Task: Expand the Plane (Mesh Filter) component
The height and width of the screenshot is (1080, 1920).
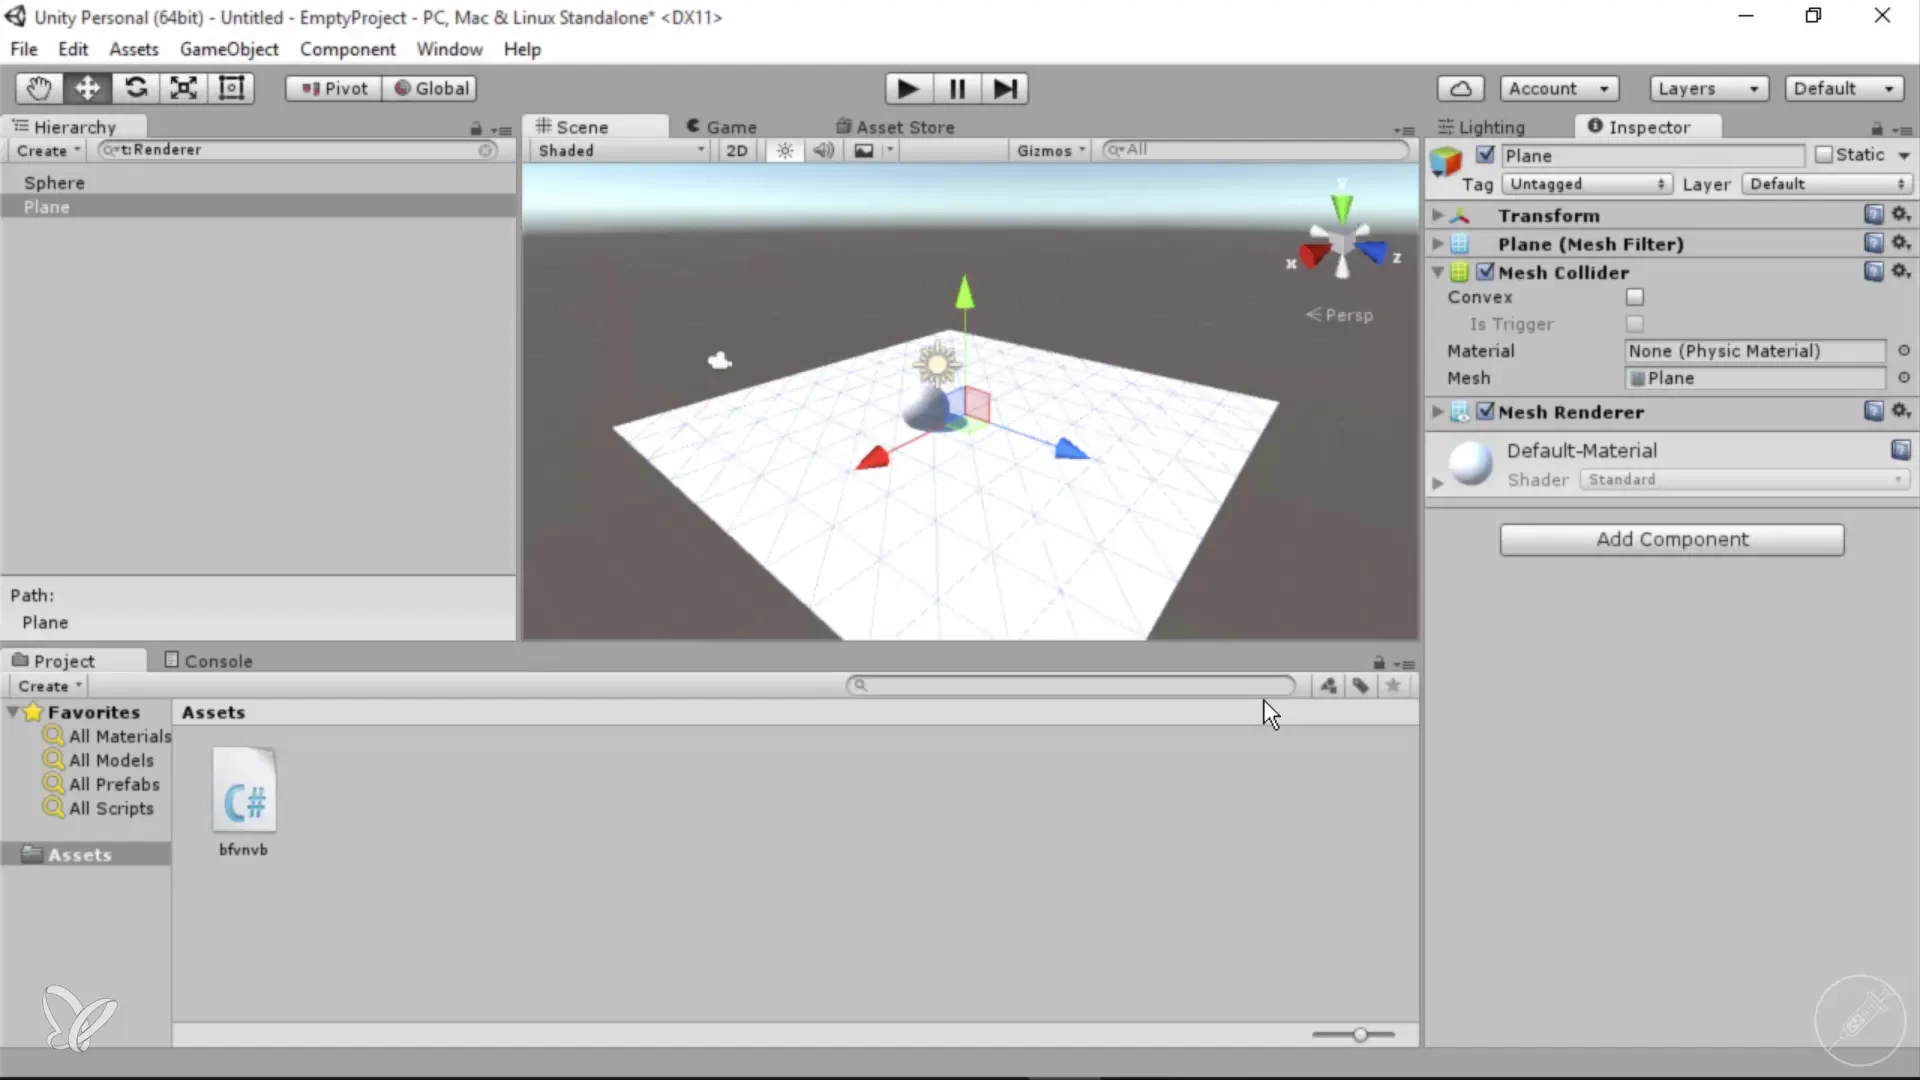Action: pyautogui.click(x=1438, y=243)
